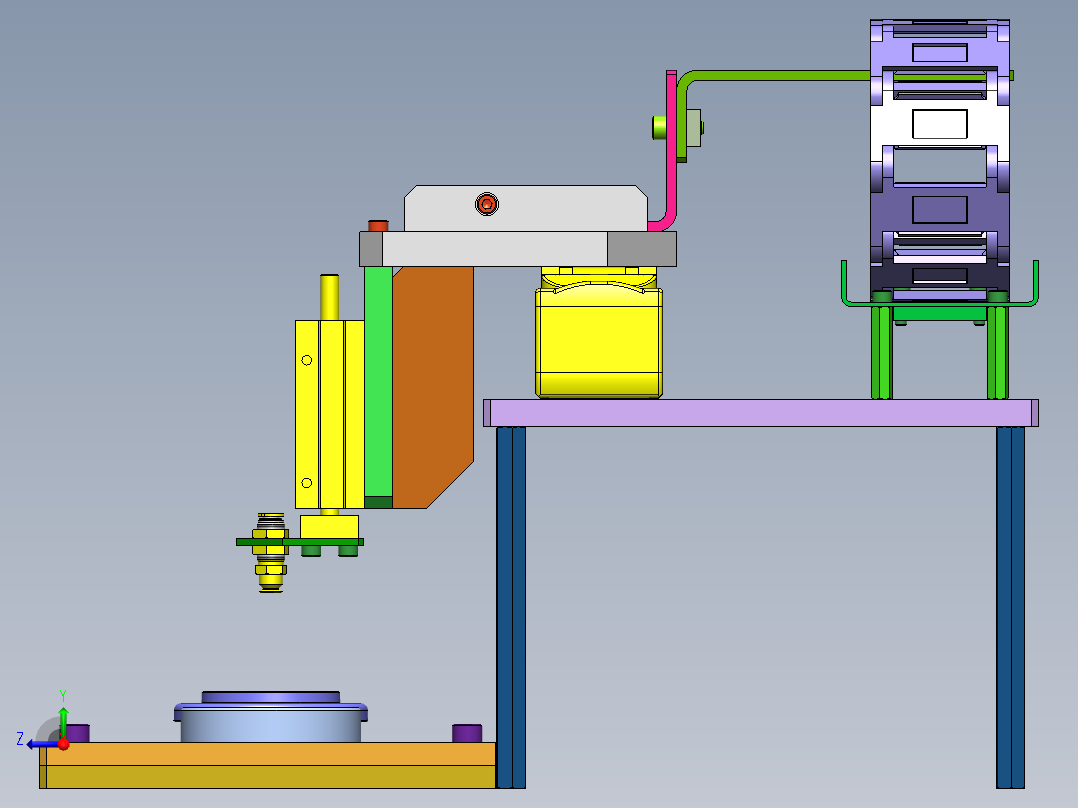Click the blue Z axis arrow of triad
1078x808 pixels.
coord(41,744)
